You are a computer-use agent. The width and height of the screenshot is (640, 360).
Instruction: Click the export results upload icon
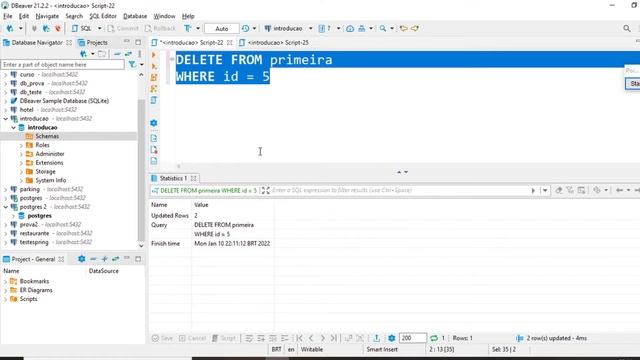[x=377, y=338]
